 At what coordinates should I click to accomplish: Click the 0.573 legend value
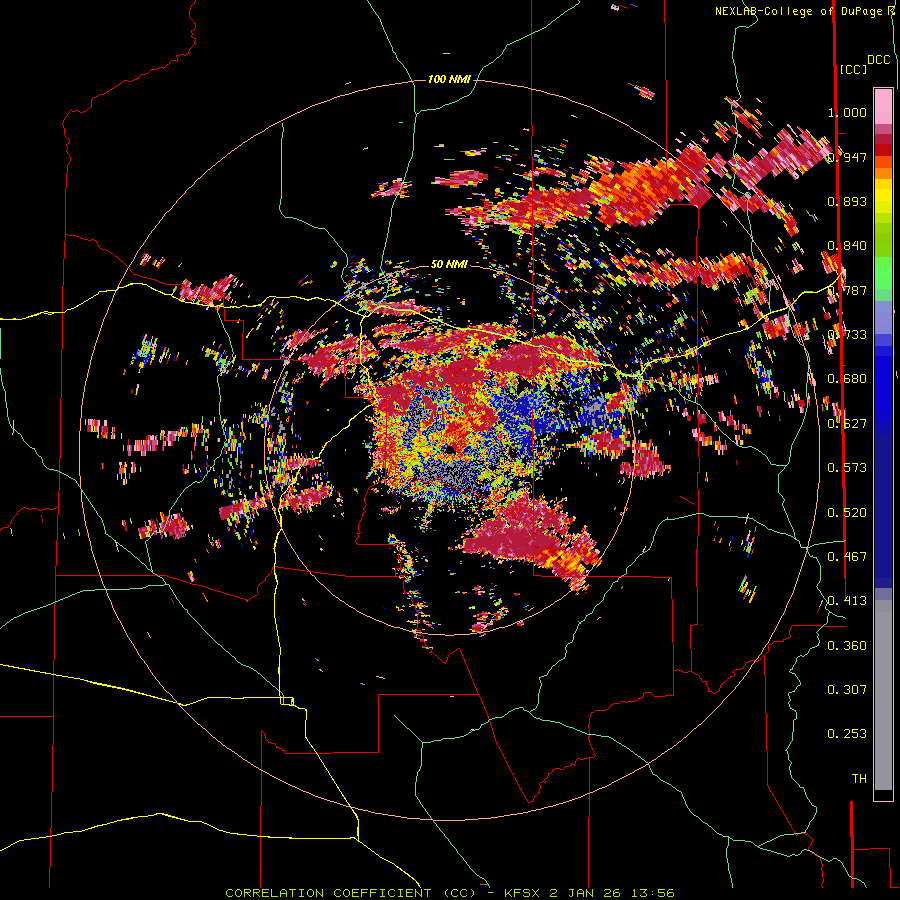tap(847, 468)
